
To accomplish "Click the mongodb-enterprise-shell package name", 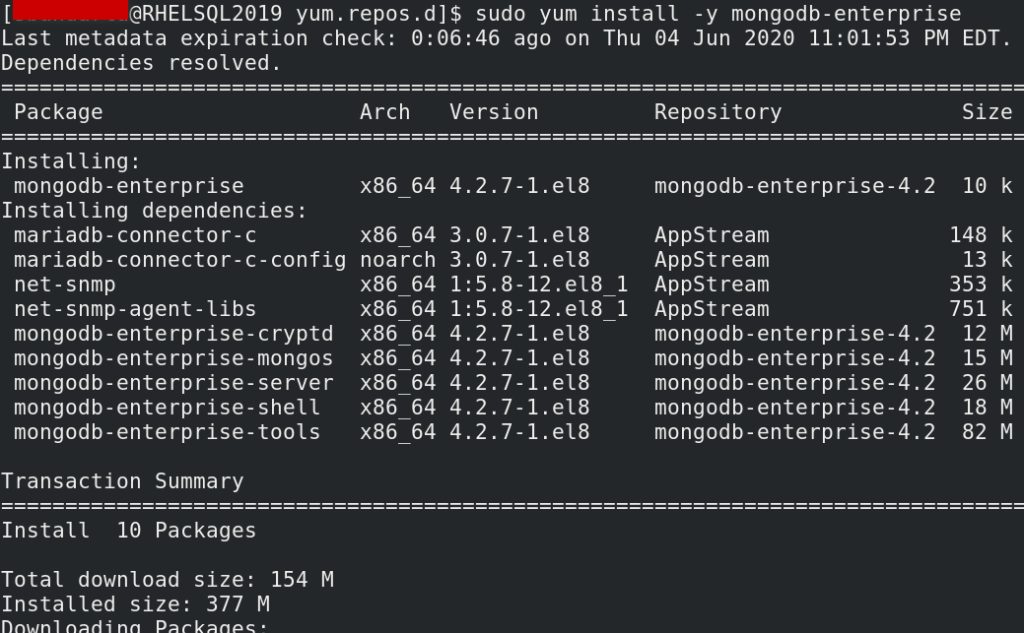I will tap(167, 407).
